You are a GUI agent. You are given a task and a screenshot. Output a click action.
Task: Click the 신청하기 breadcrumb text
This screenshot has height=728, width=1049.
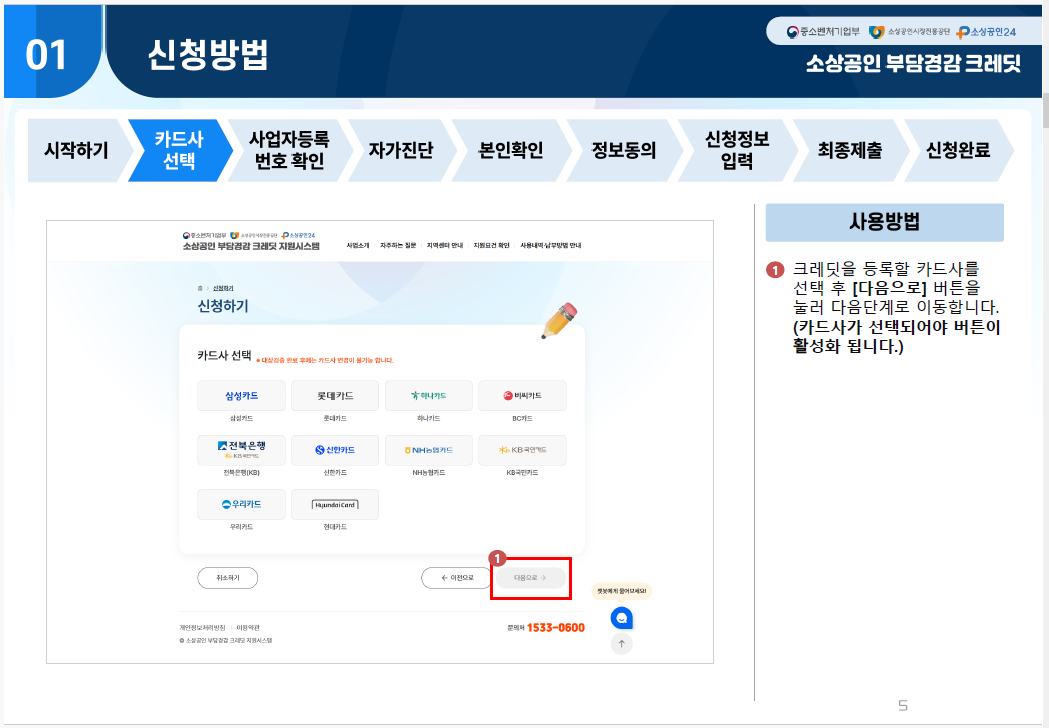coord(223,288)
